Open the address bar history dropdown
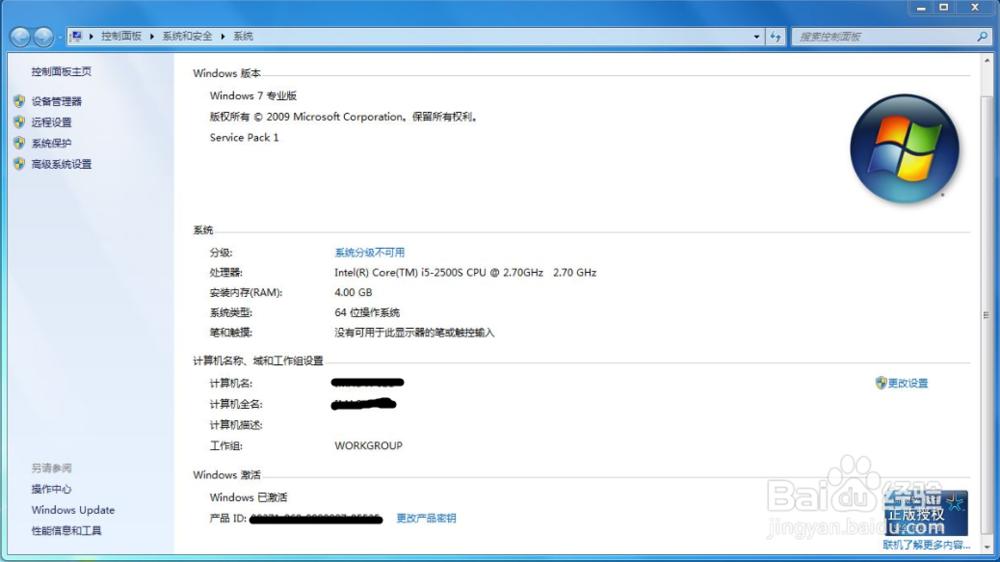The width and height of the screenshot is (1000, 562). (x=756, y=37)
